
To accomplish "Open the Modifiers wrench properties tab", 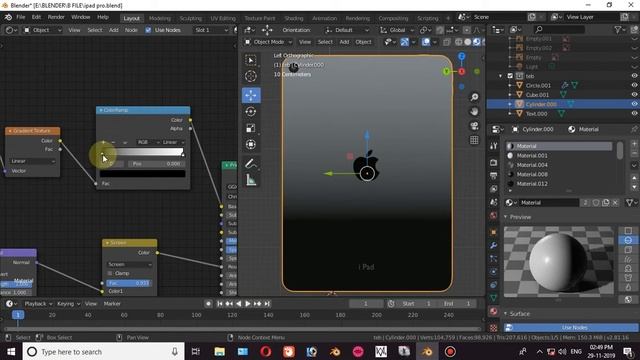I will tap(493, 245).
